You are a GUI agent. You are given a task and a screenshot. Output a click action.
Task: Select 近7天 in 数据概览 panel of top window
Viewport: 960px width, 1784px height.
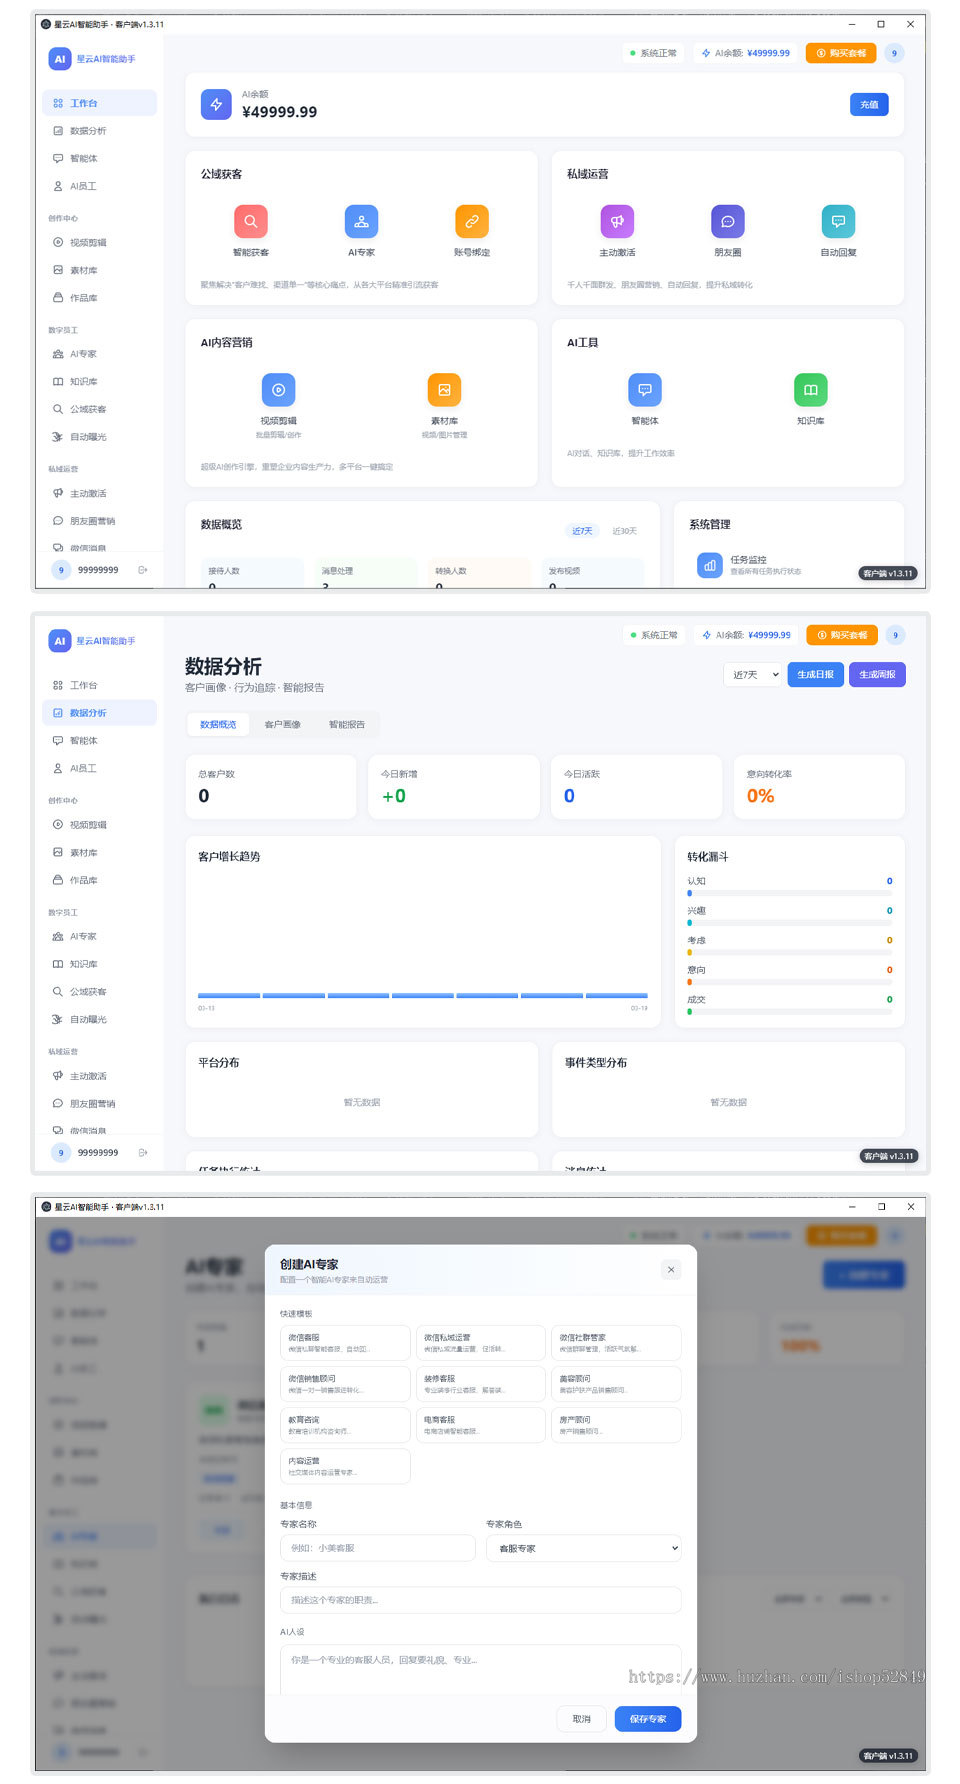582,531
